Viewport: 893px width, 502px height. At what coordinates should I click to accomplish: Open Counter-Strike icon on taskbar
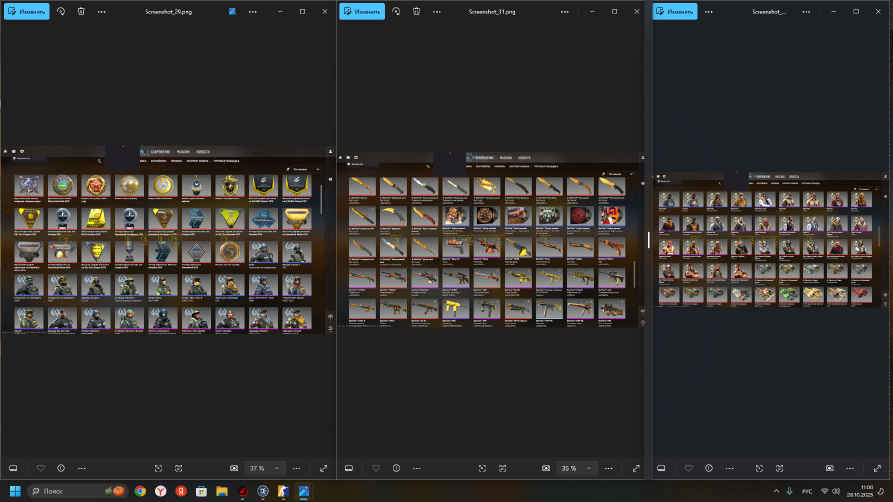point(283,491)
